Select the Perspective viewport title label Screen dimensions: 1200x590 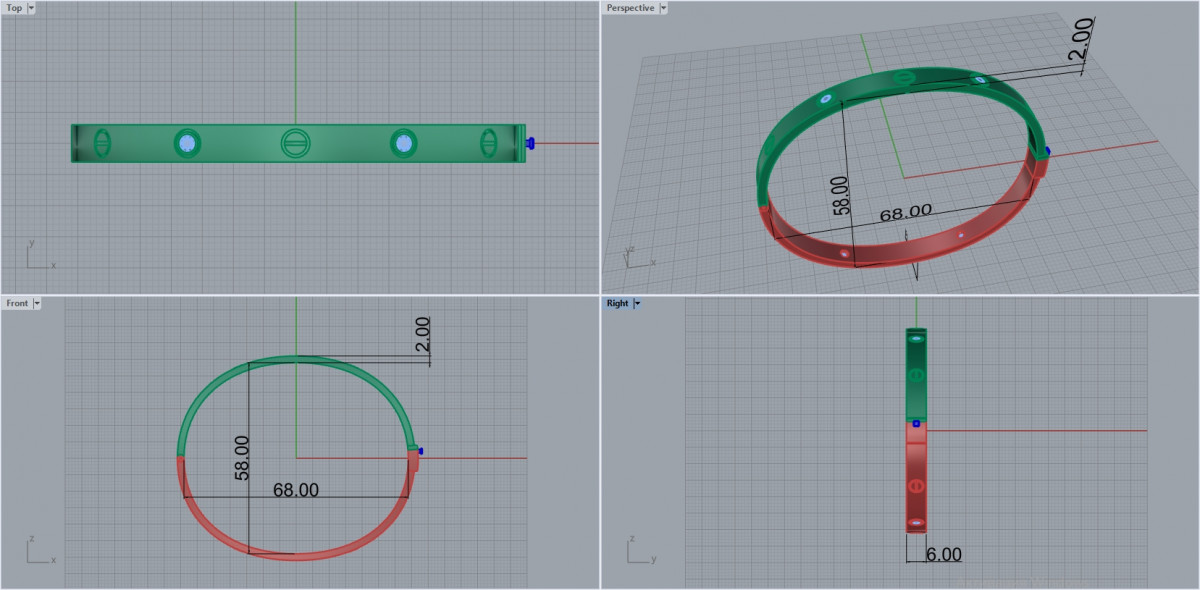click(x=630, y=8)
